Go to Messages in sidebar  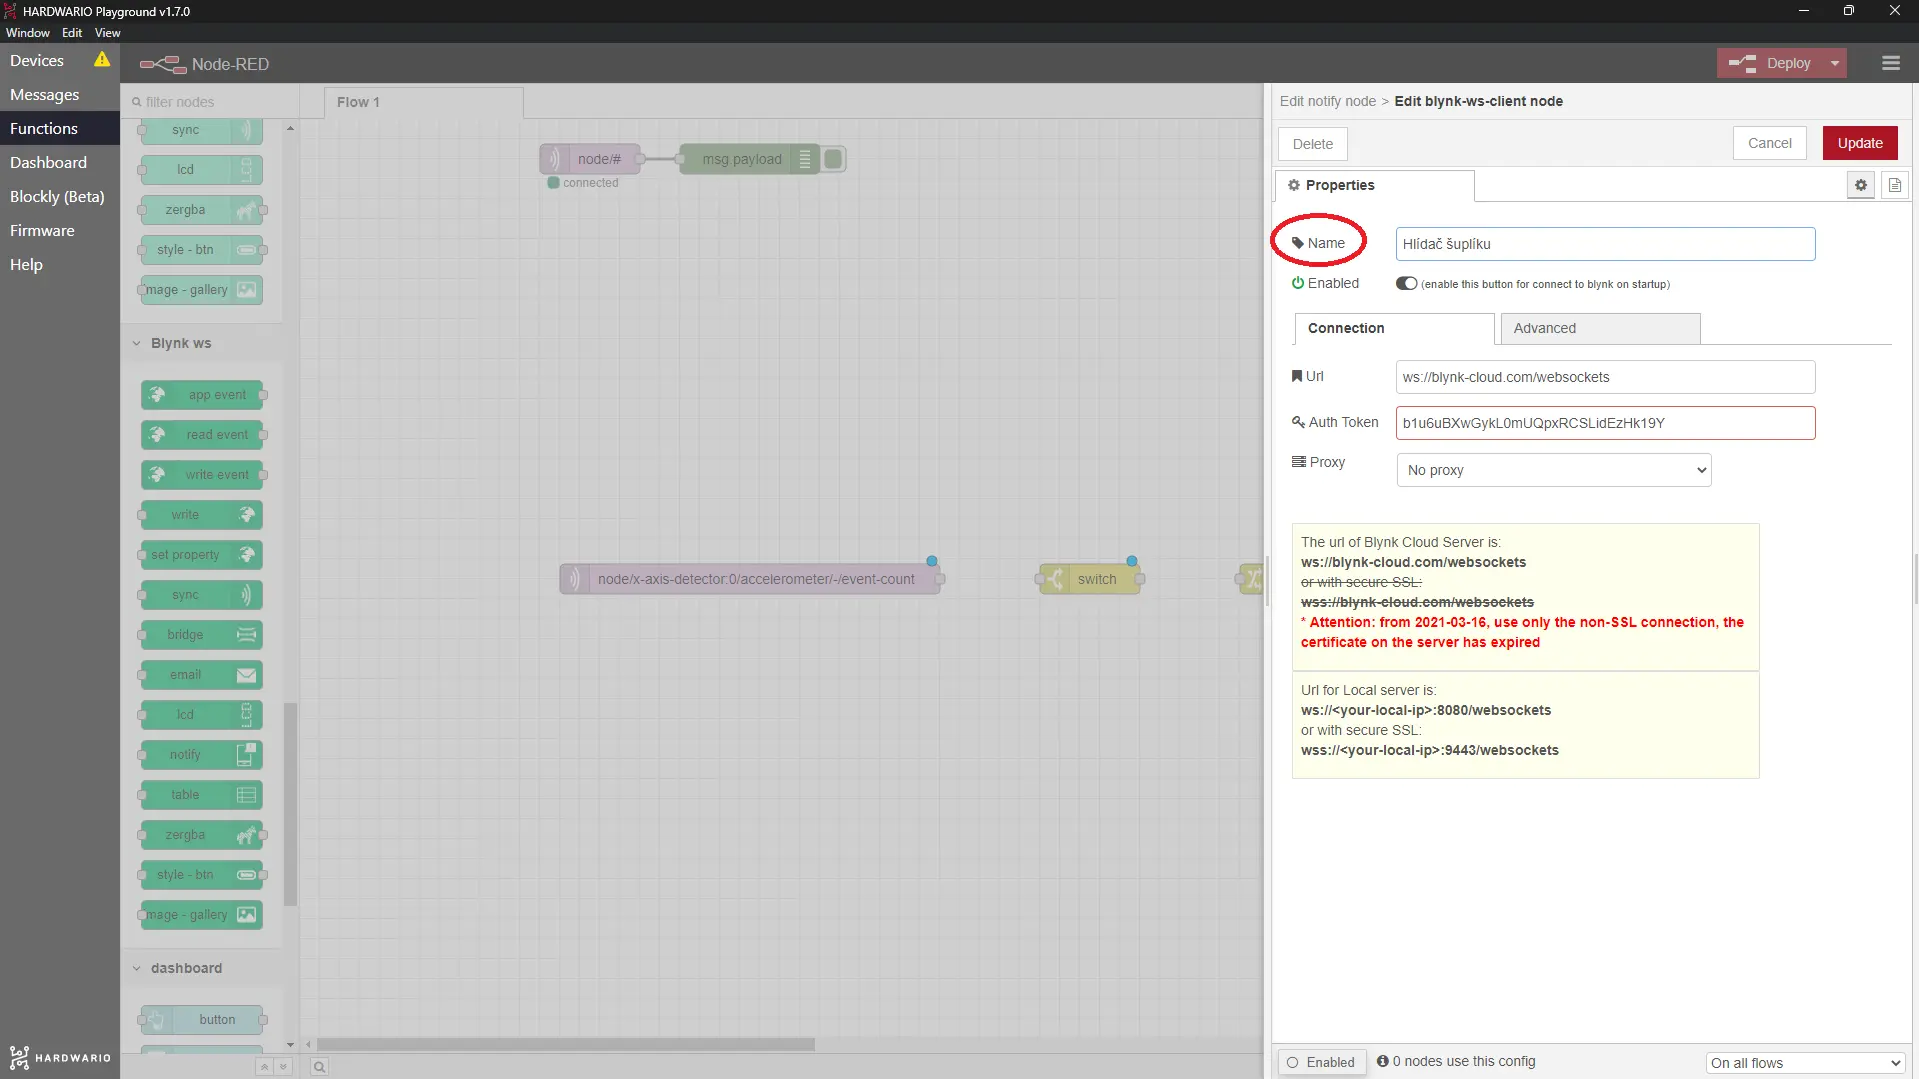coord(60,95)
